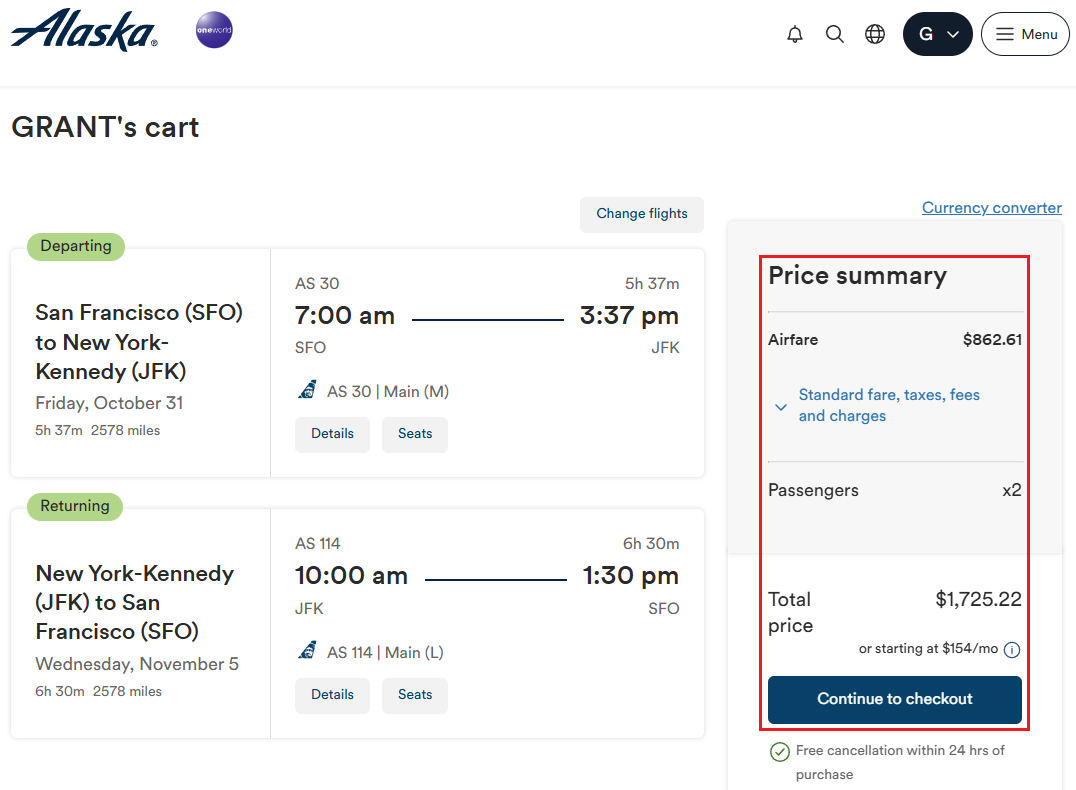
Task: Open the Currency converter link
Action: tap(991, 208)
